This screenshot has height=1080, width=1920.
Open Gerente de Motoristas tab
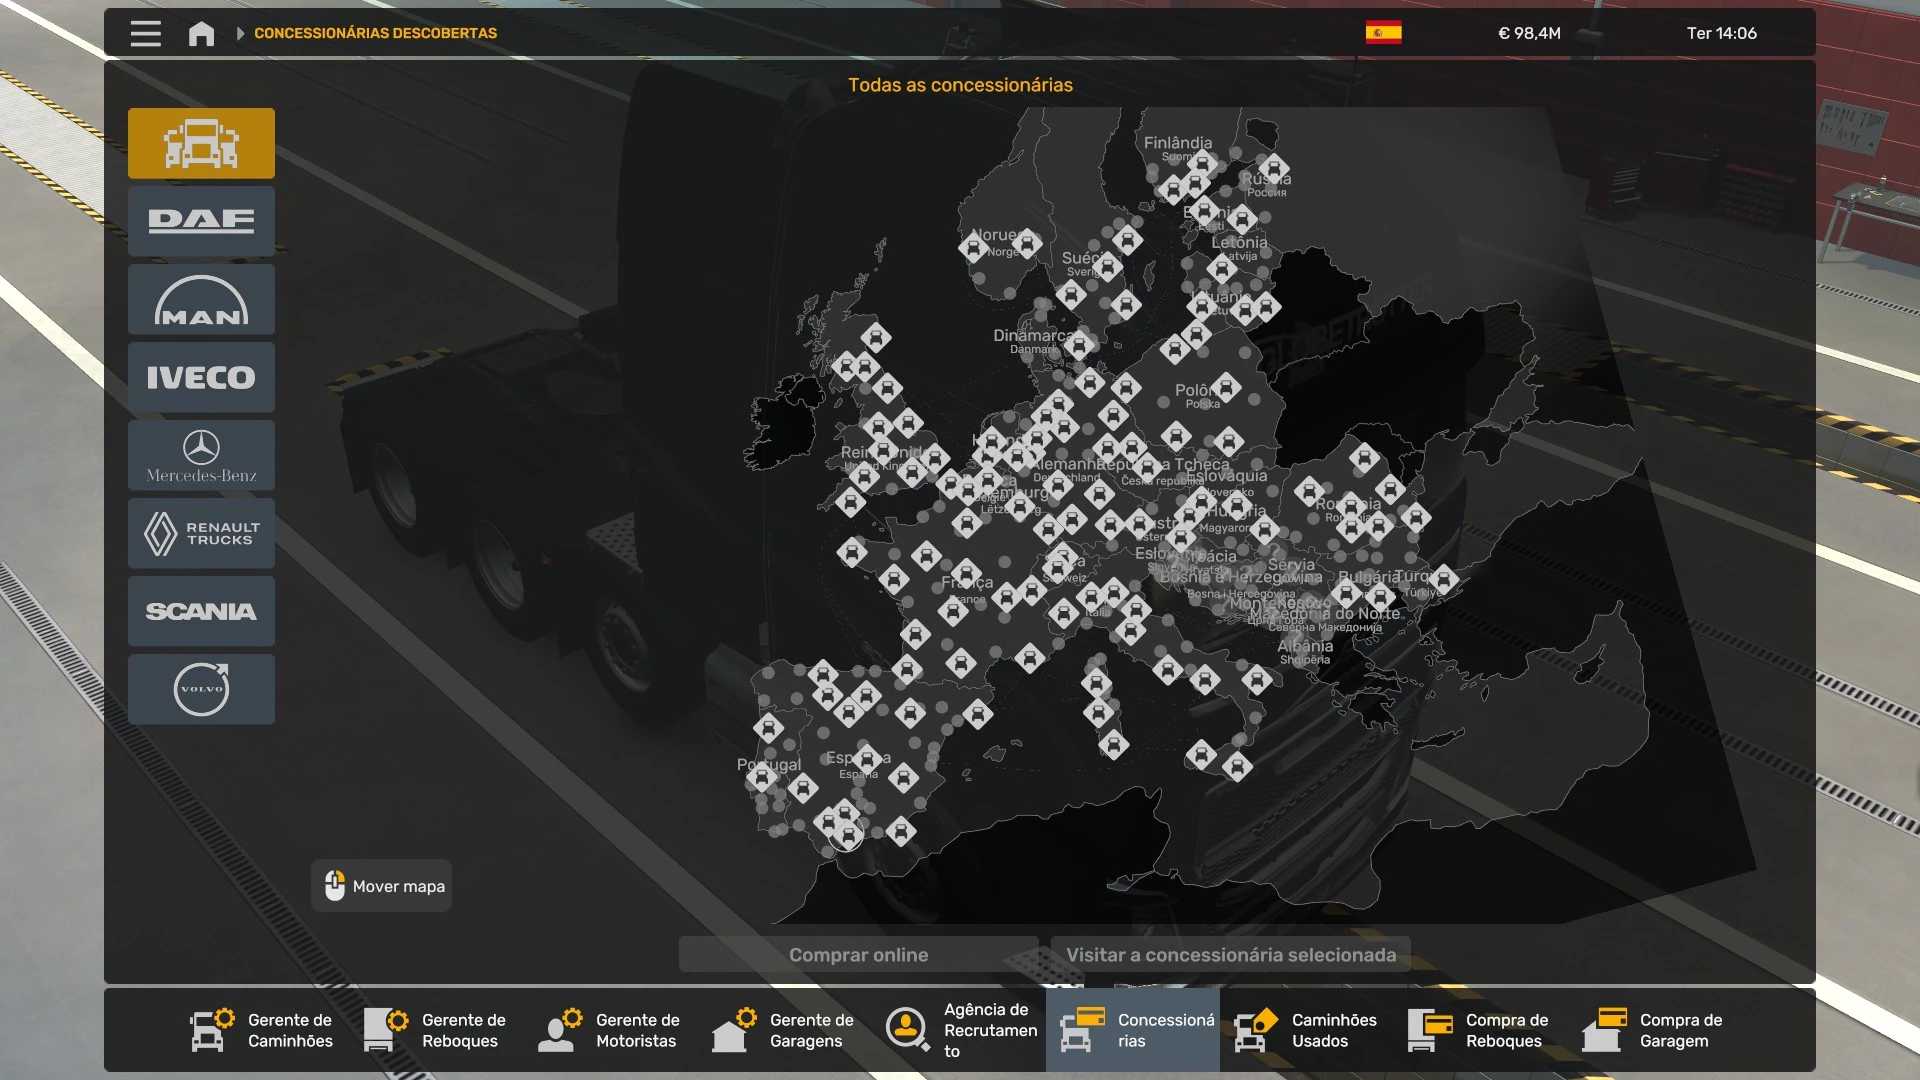tap(610, 1030)
